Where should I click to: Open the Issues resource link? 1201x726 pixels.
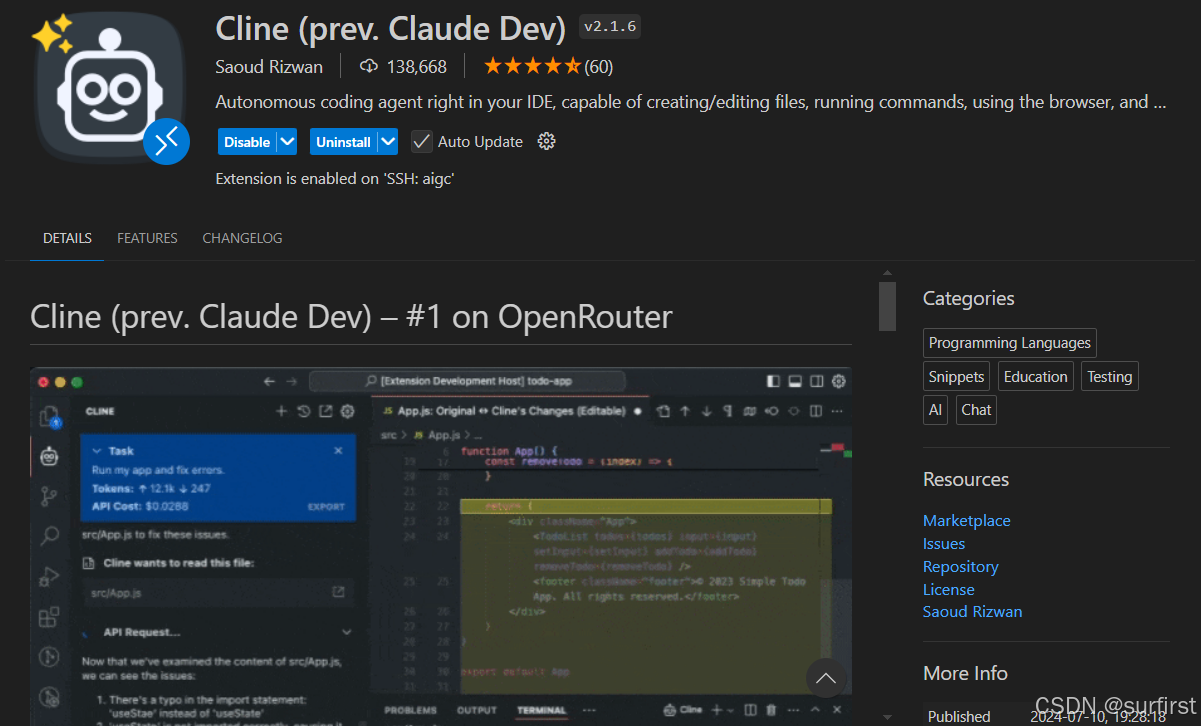pyautogui.click(x=944, y=543)
